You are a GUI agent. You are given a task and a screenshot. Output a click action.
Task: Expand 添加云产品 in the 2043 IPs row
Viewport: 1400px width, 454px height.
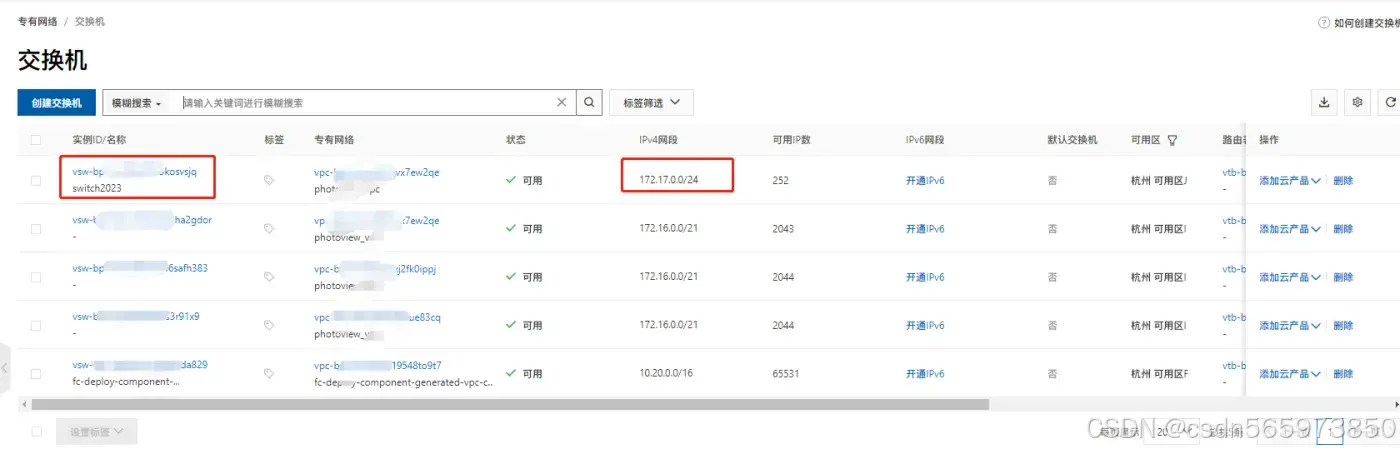(1290, 229)
